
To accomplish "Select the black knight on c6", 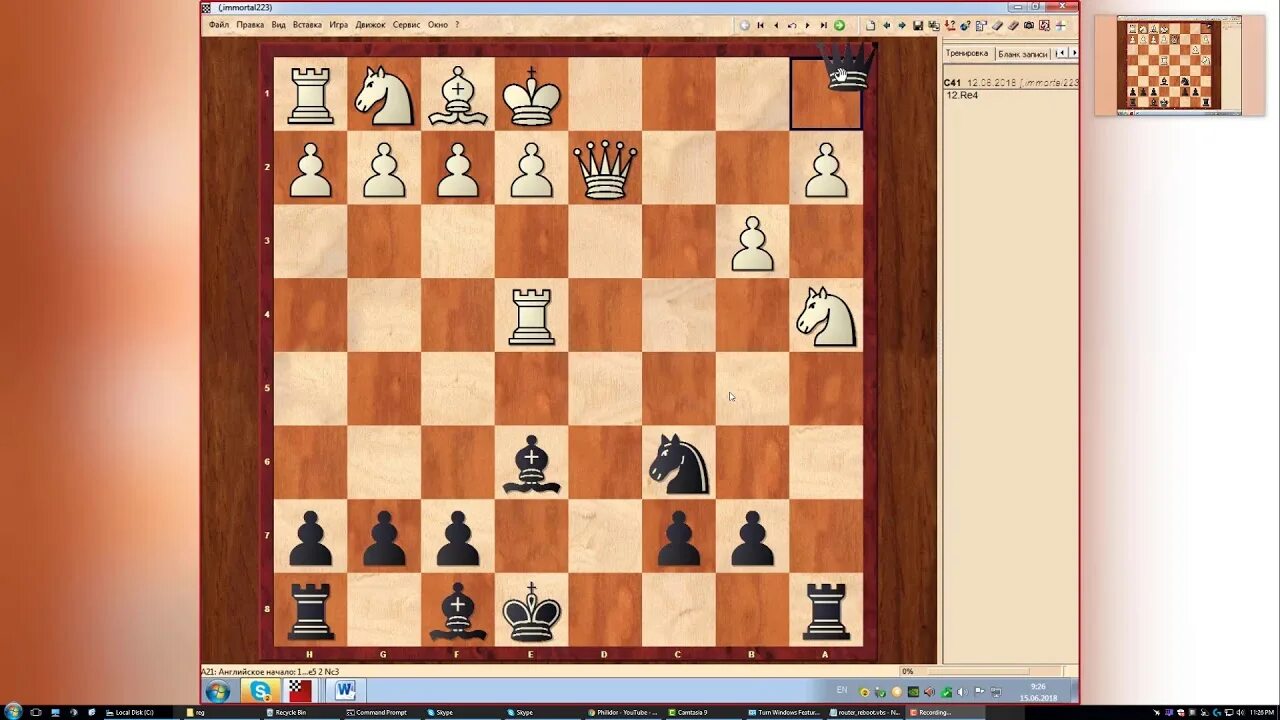I will (x=679, y=463).
